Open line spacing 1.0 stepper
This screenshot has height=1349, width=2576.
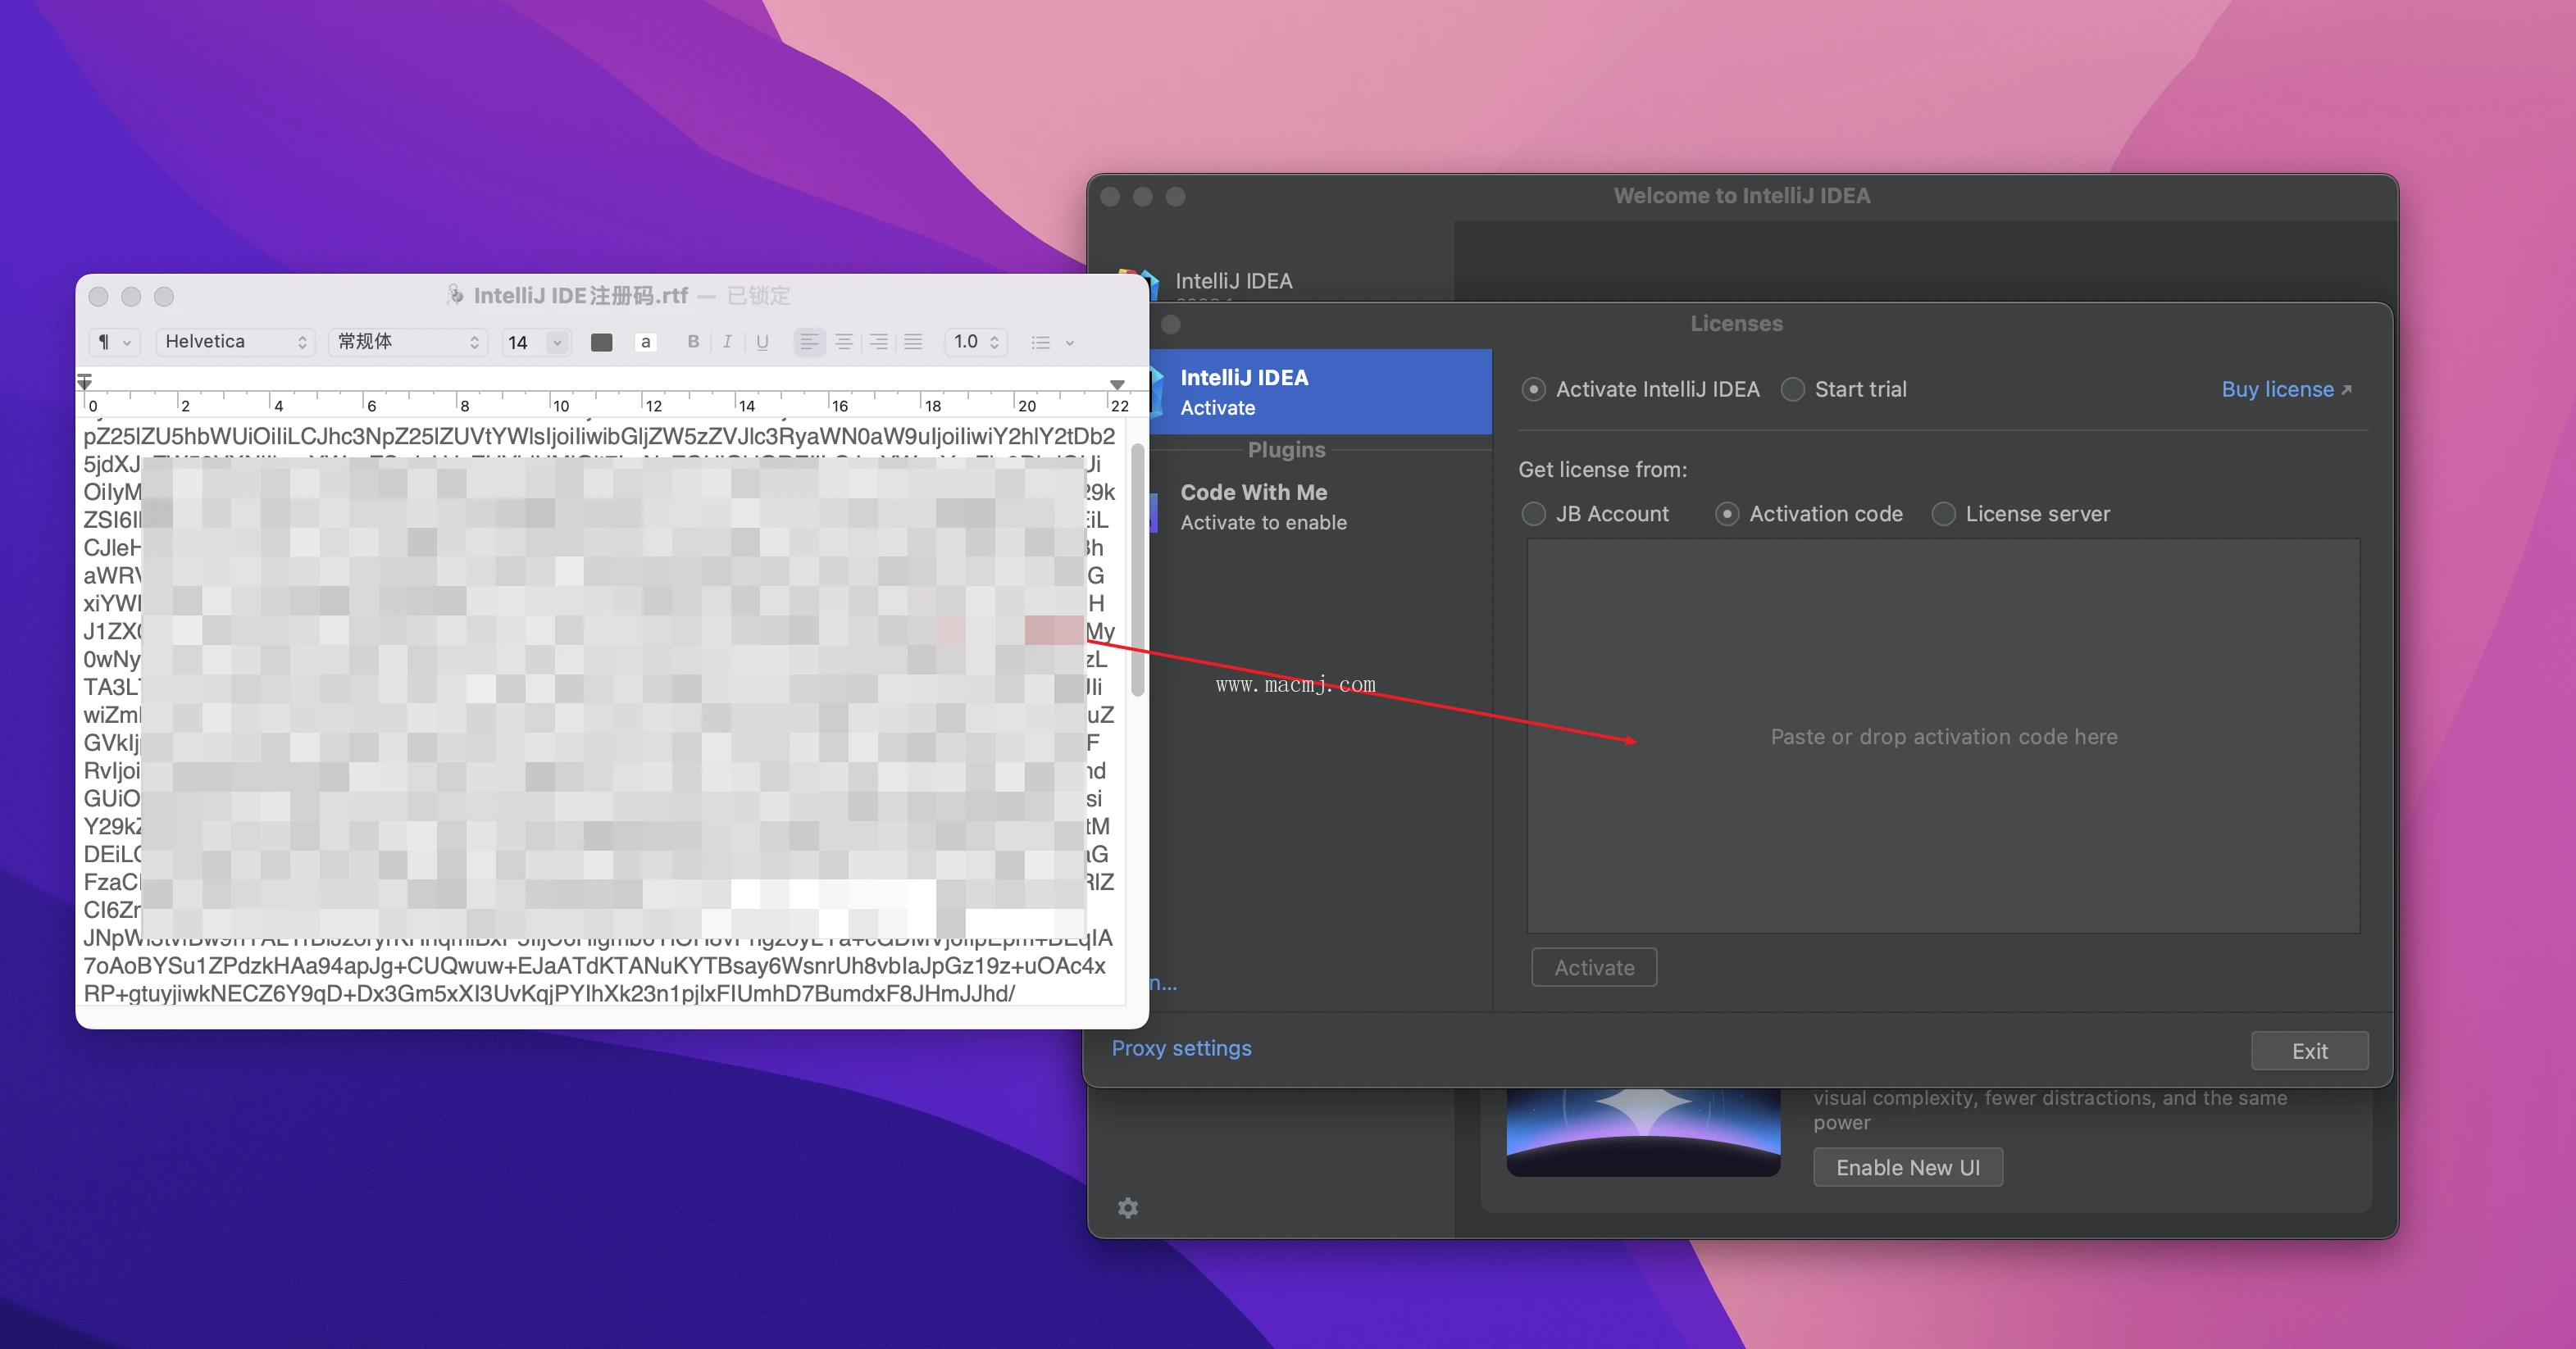point(976,342)
